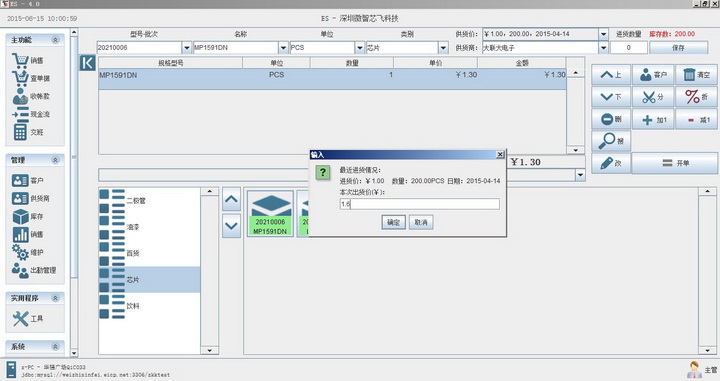Viewport: 720px width, 381px height.
Task: Open 查单据 in the main functions panel
Action: click(x=30, y=78)
